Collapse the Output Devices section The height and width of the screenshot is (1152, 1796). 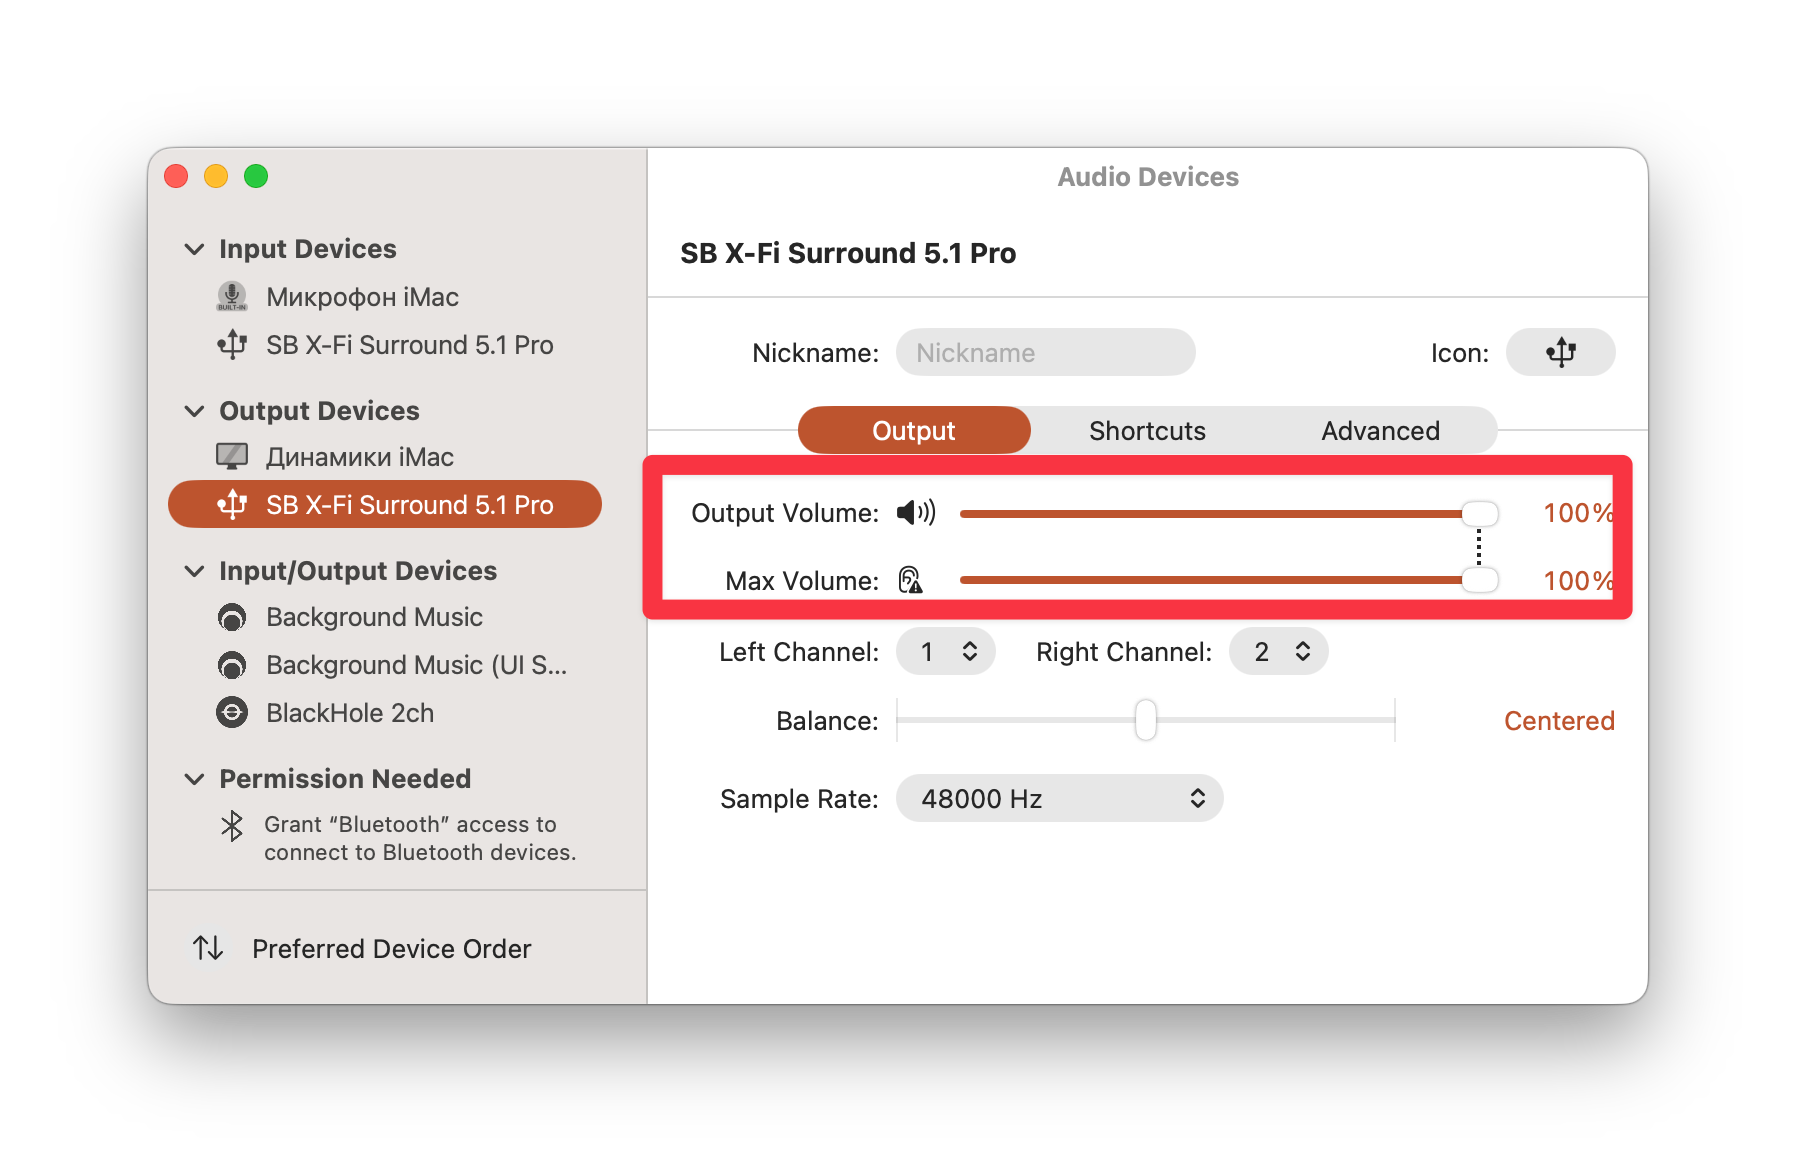194,411
